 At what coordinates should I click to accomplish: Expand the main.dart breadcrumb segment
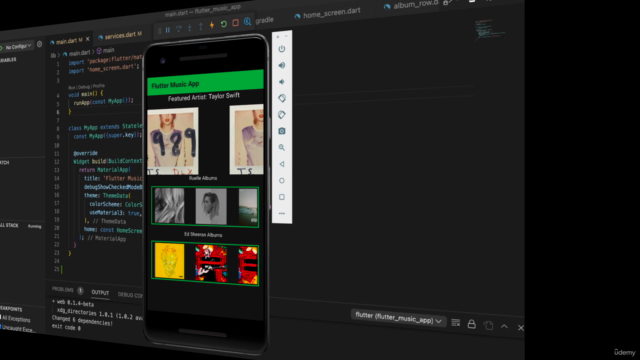click(76, 53)
